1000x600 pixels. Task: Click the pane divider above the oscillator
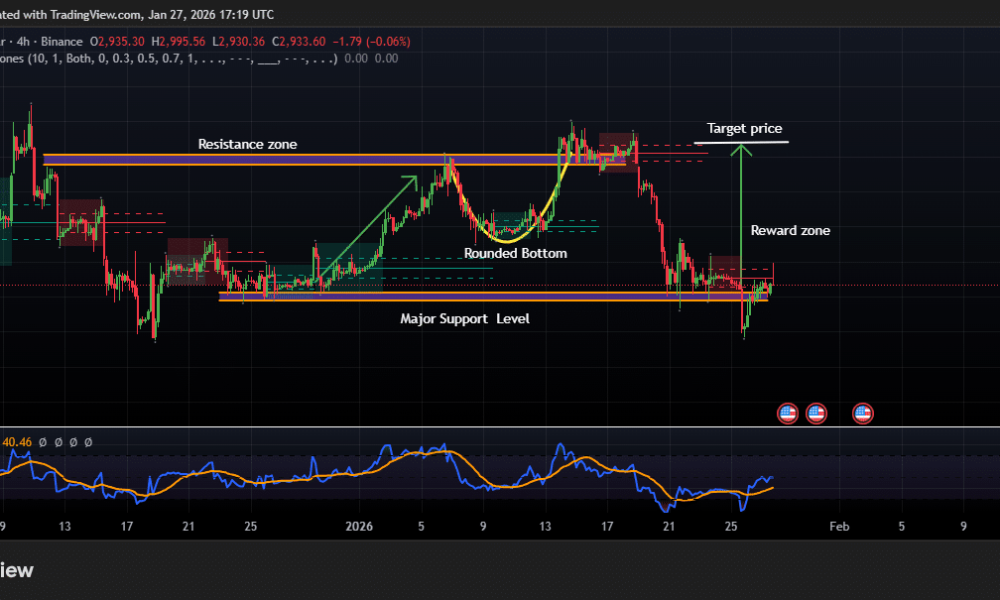500,427
